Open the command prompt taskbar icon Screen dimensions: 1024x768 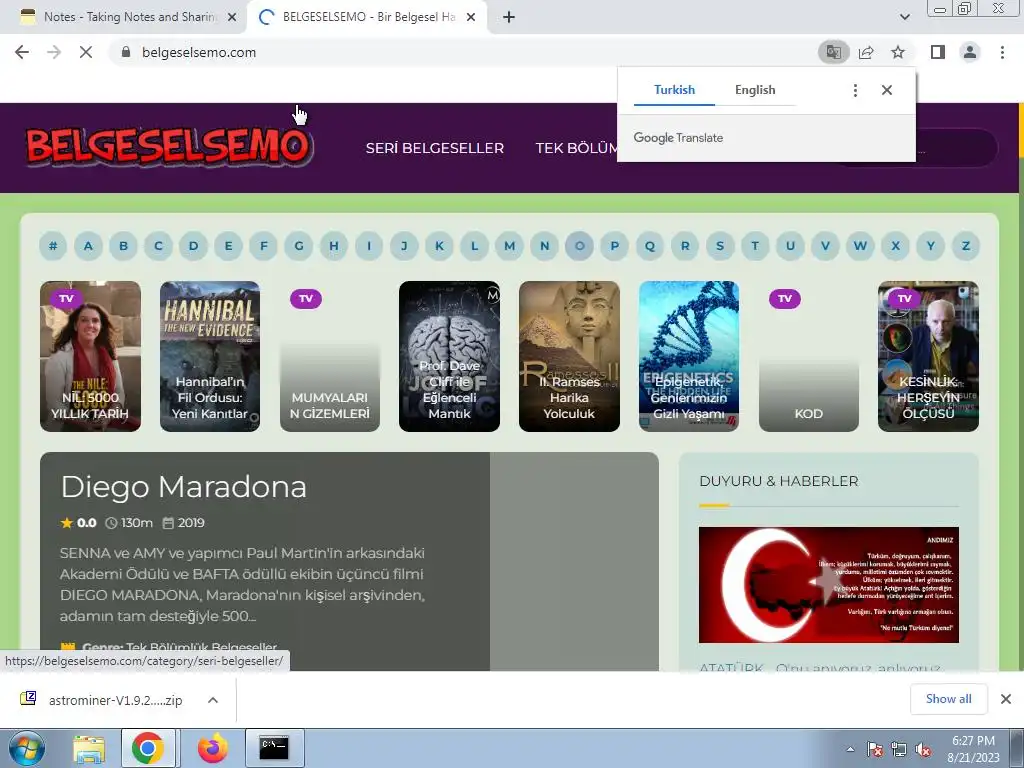pos(274,748)
